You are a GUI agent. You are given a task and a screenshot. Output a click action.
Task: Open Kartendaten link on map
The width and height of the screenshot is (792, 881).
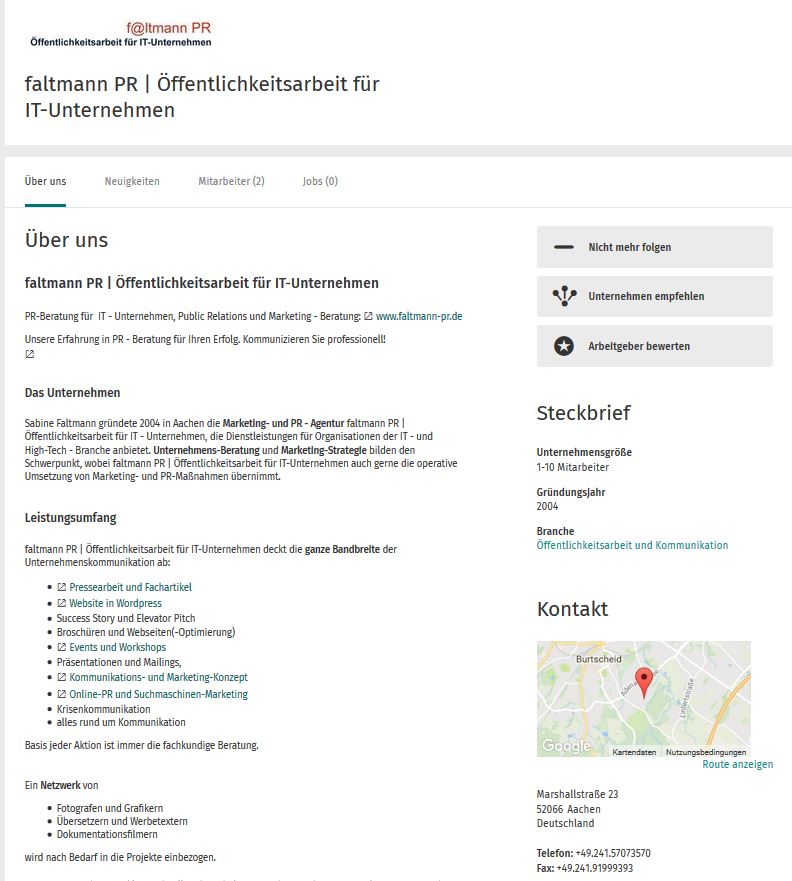coord(634,752)
